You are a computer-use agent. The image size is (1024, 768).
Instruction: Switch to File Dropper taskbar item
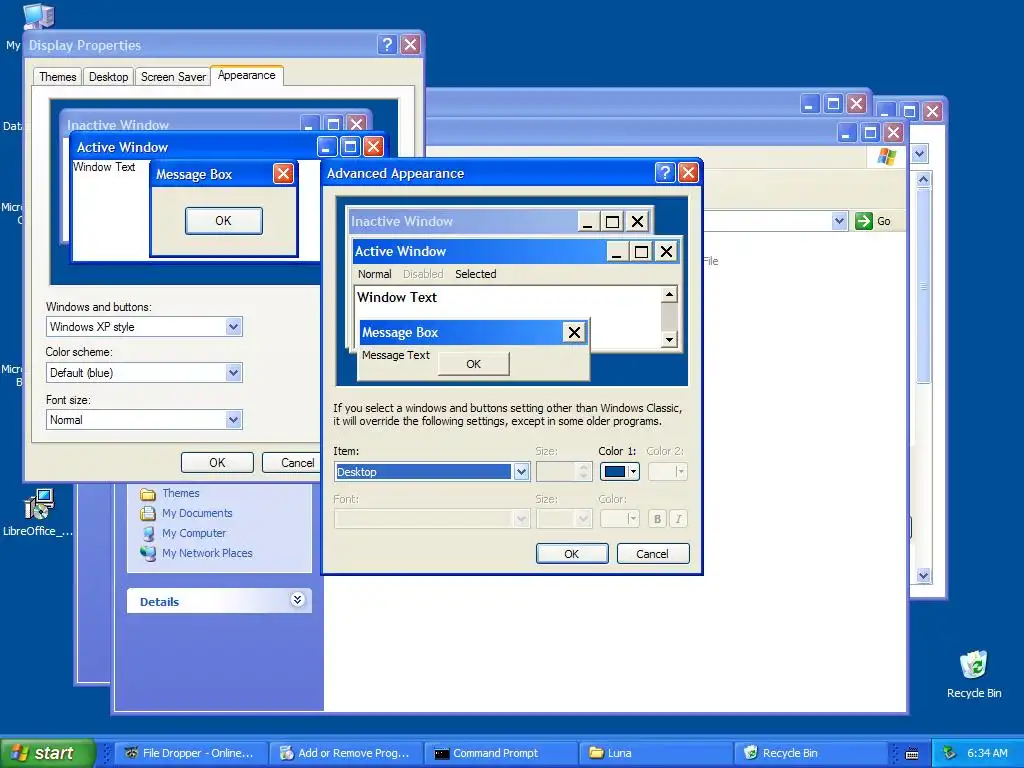[x=191, y=753]
